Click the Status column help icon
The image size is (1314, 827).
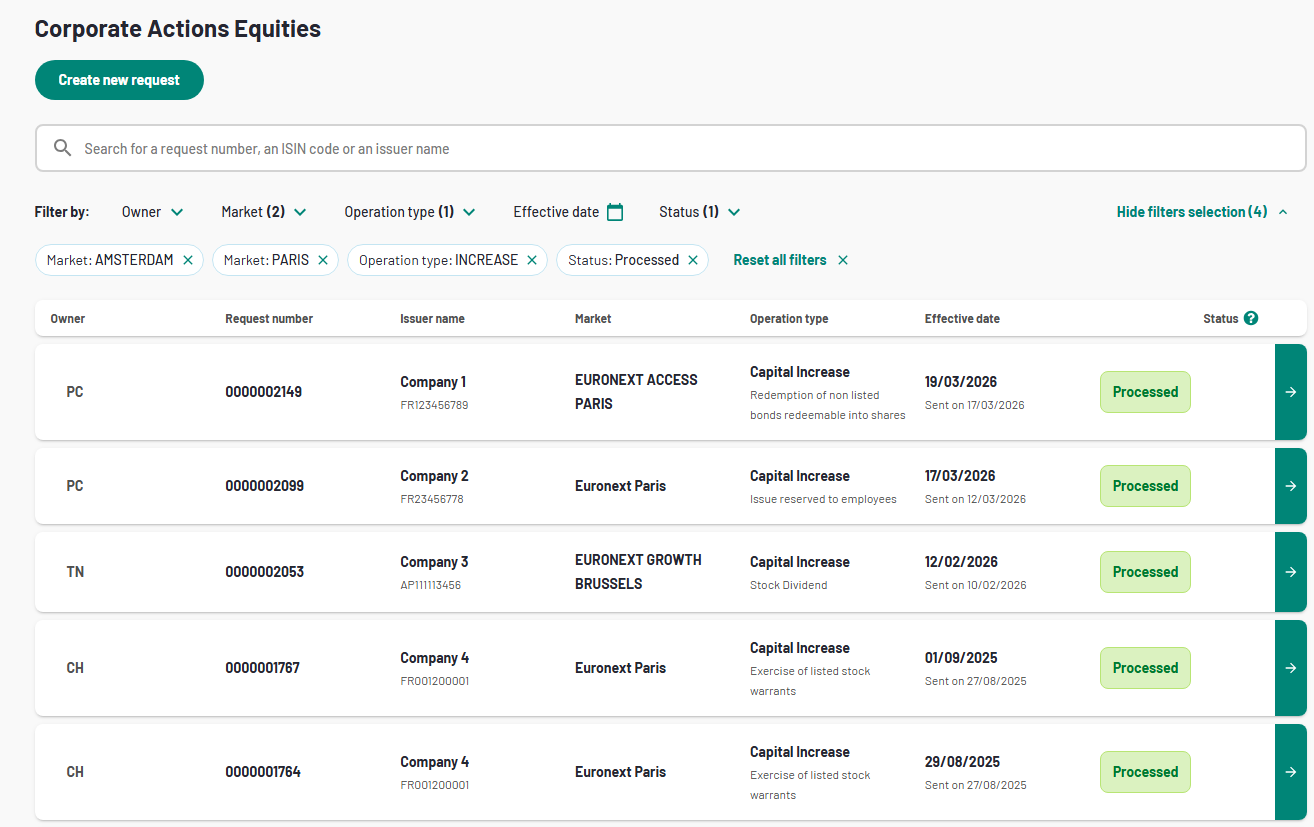point(1250,318)
